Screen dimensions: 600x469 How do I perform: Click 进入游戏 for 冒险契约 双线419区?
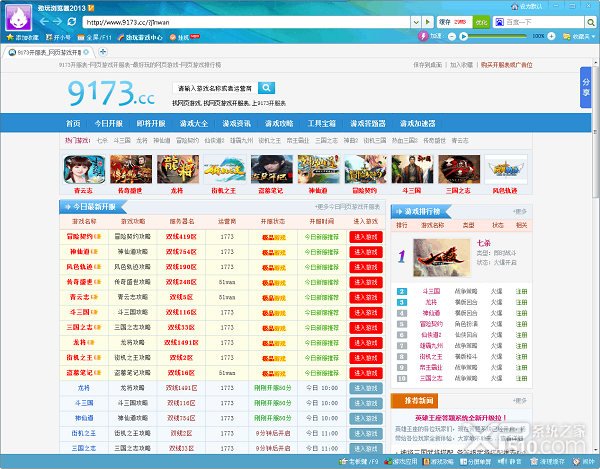point(366,237)
